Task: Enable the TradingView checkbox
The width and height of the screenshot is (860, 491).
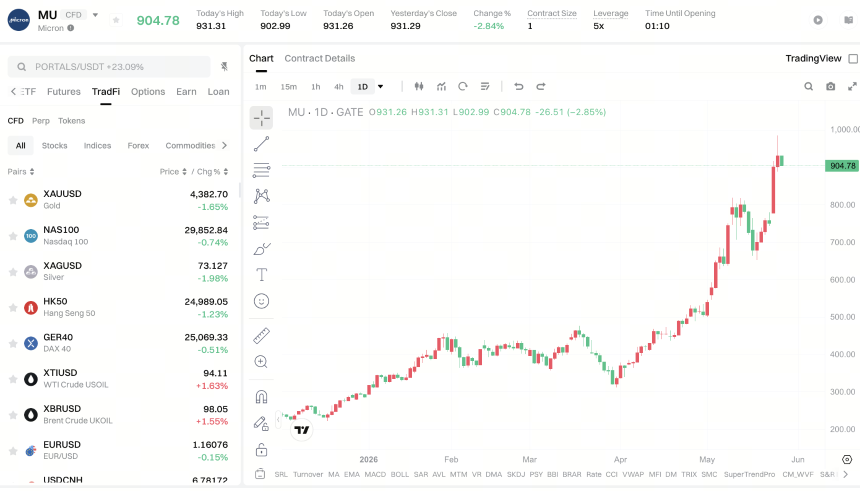Action: tap(853, 59)
